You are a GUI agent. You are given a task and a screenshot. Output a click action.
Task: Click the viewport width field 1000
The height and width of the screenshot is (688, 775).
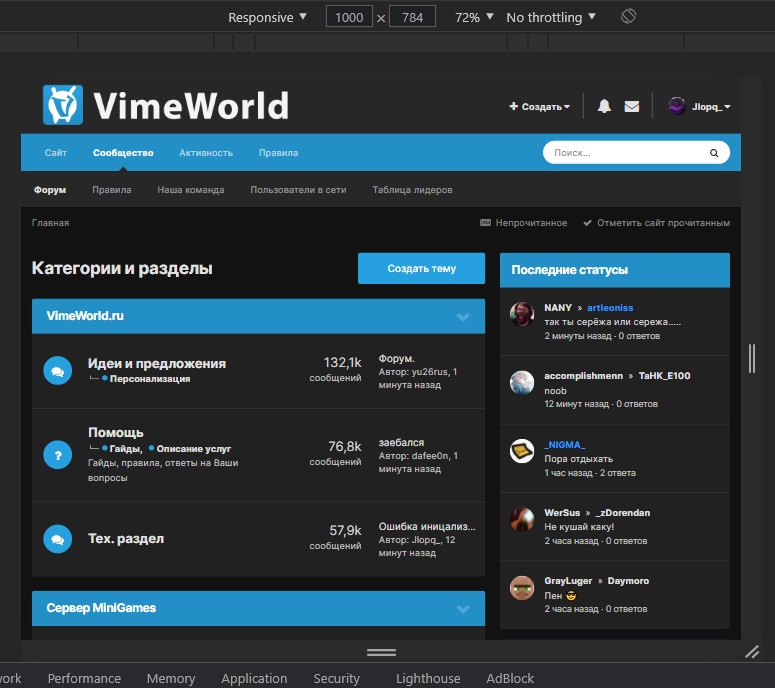pyautogui.click(x=349, y=17)
